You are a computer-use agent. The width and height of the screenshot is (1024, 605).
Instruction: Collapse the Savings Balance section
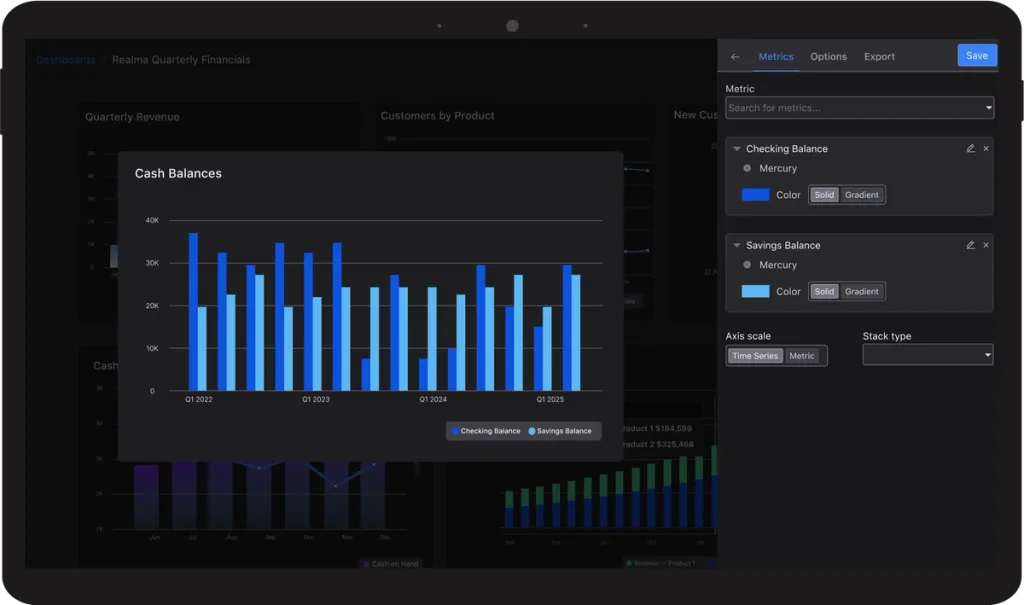[737, 246]
